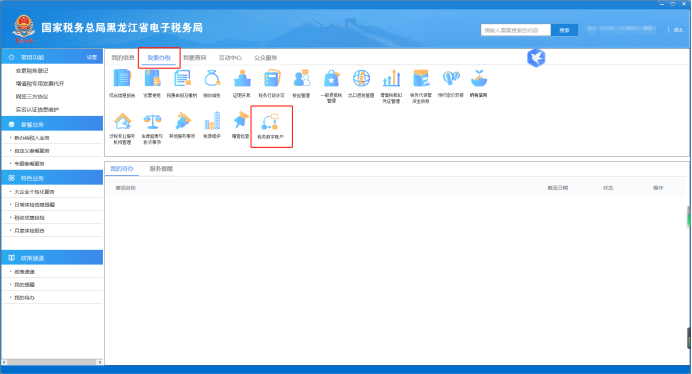Open 税收减免 money bag icon
692x374 pixels.
coord(212,79)
